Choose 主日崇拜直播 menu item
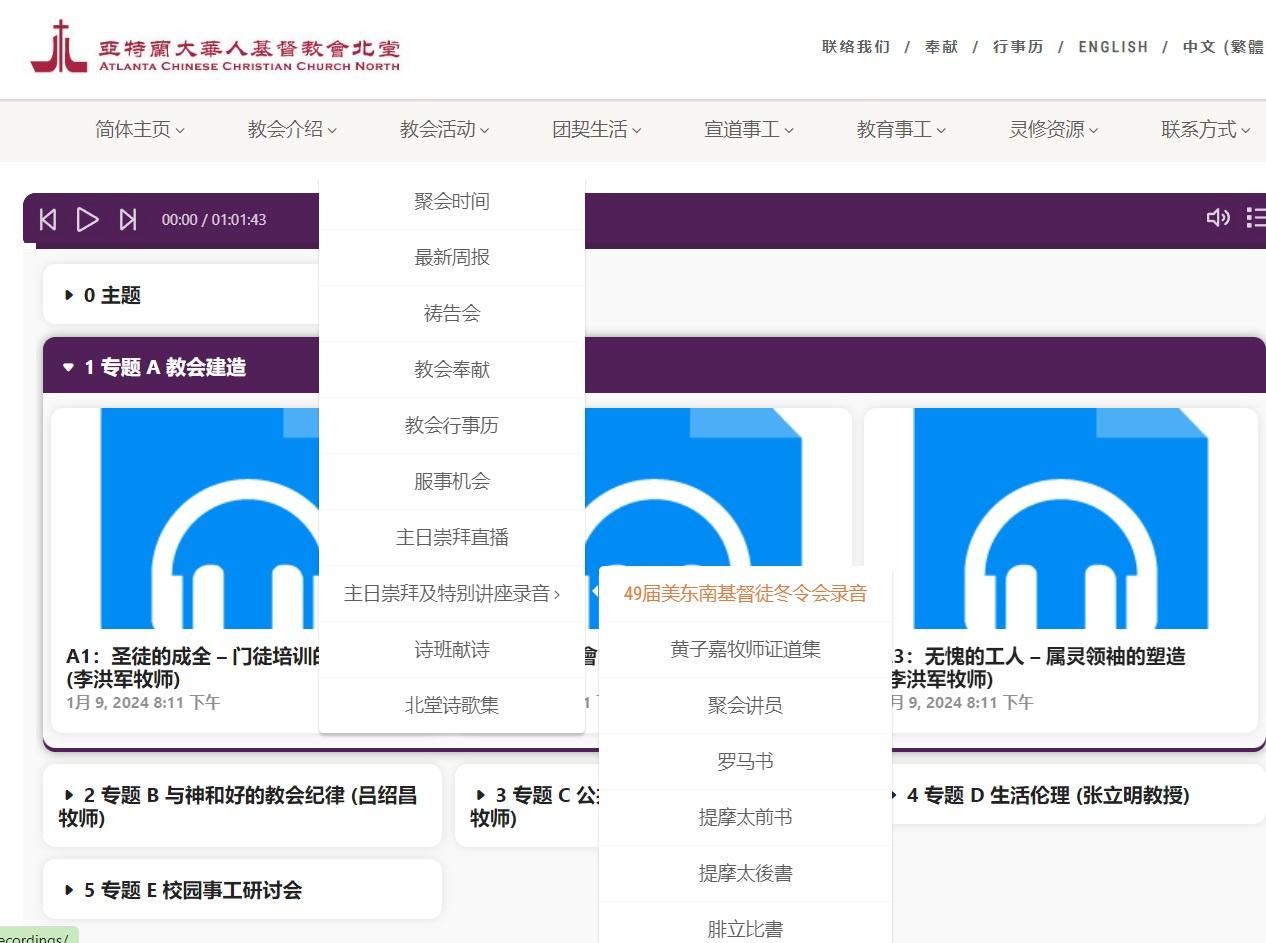Image resolution: width=1266 pixels, height=943 pixels. (452, 537)
